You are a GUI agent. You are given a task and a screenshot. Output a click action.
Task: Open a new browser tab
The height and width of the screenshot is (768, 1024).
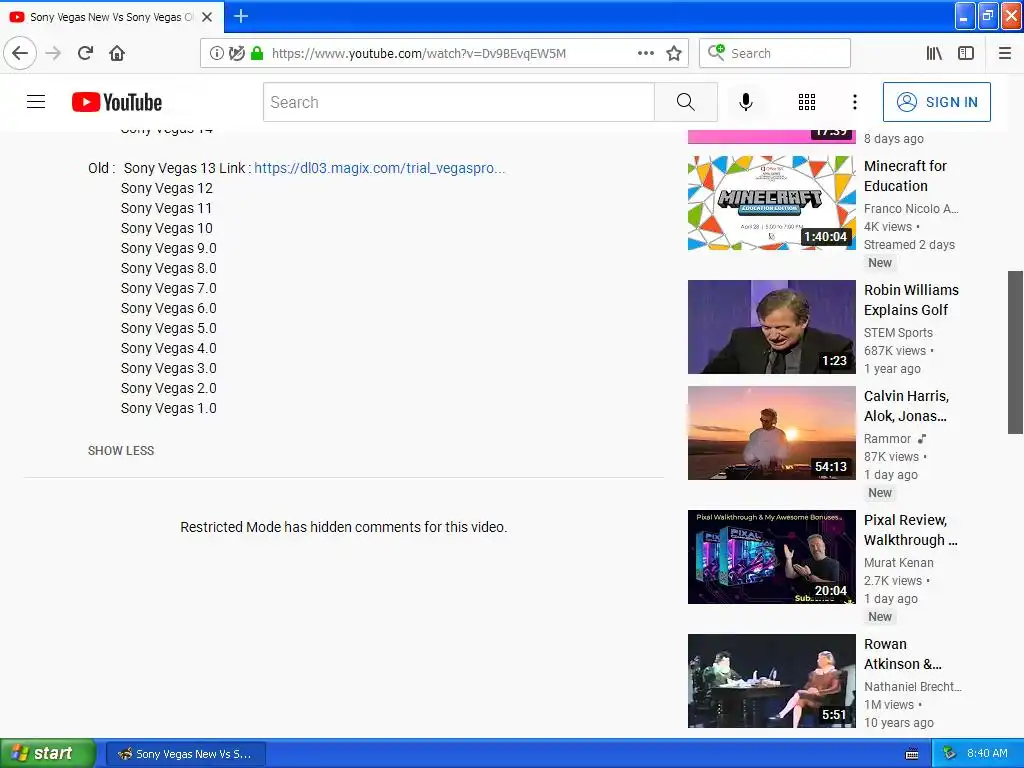(240, 16)
